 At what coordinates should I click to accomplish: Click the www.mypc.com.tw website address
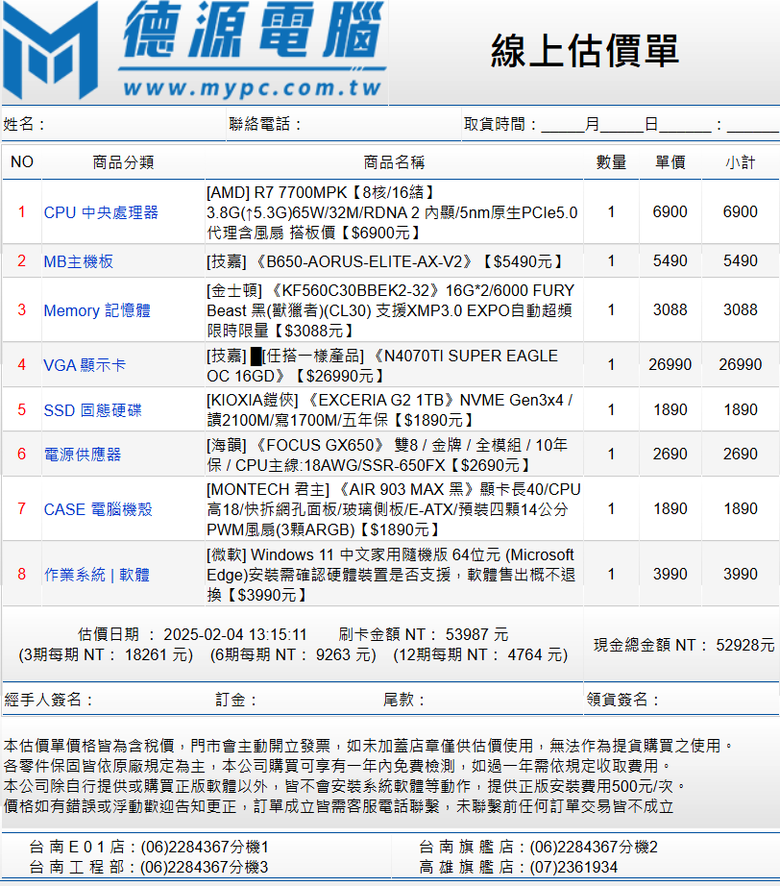point(252,88)
